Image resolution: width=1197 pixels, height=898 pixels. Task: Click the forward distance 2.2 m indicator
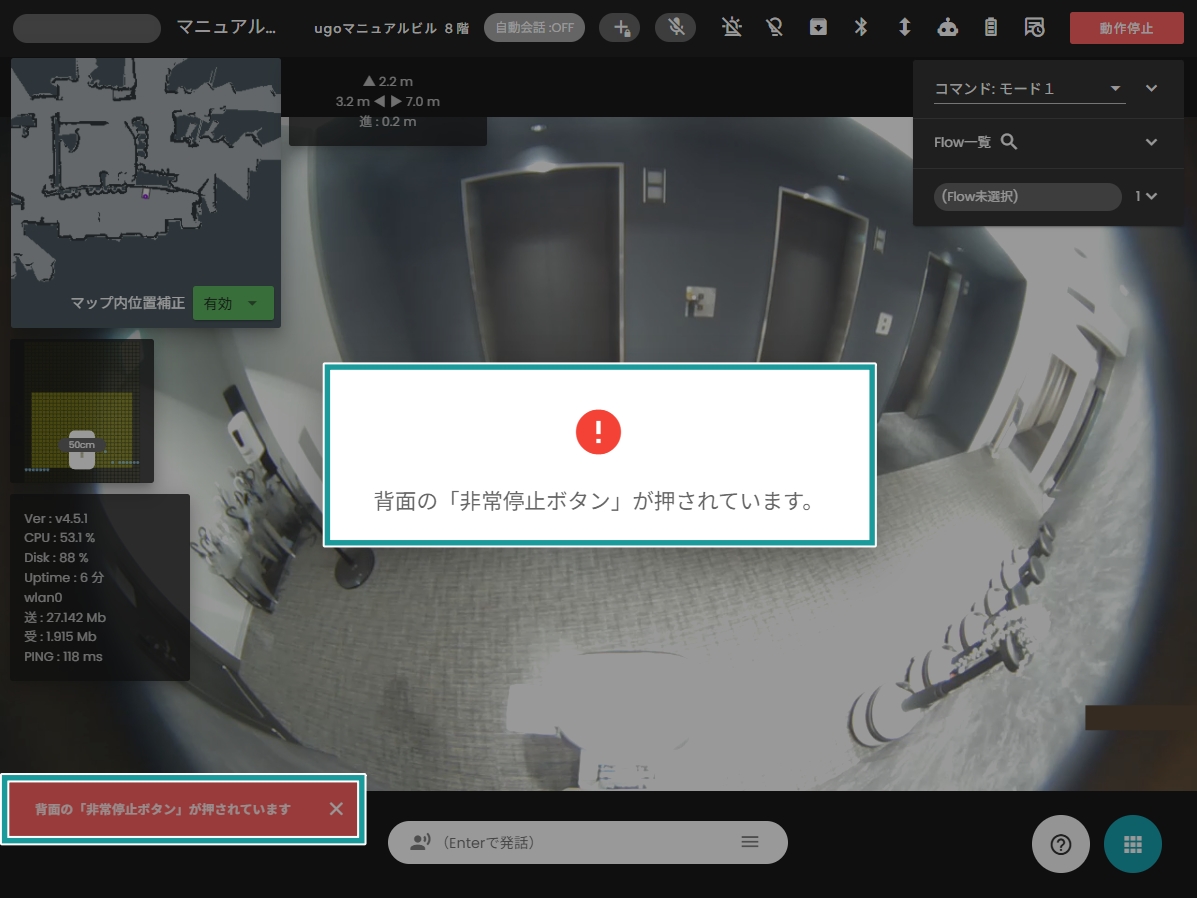click(x=388, y=81)
